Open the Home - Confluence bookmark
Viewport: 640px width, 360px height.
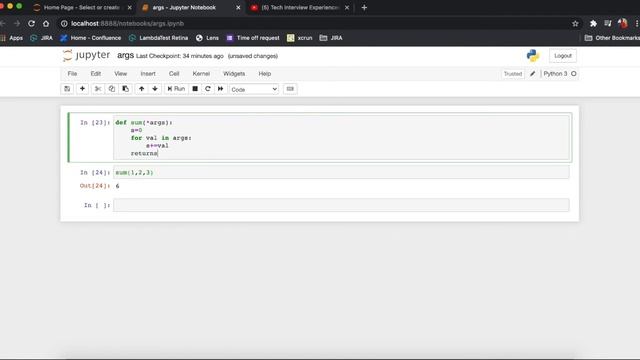click(x=91, y=38)
